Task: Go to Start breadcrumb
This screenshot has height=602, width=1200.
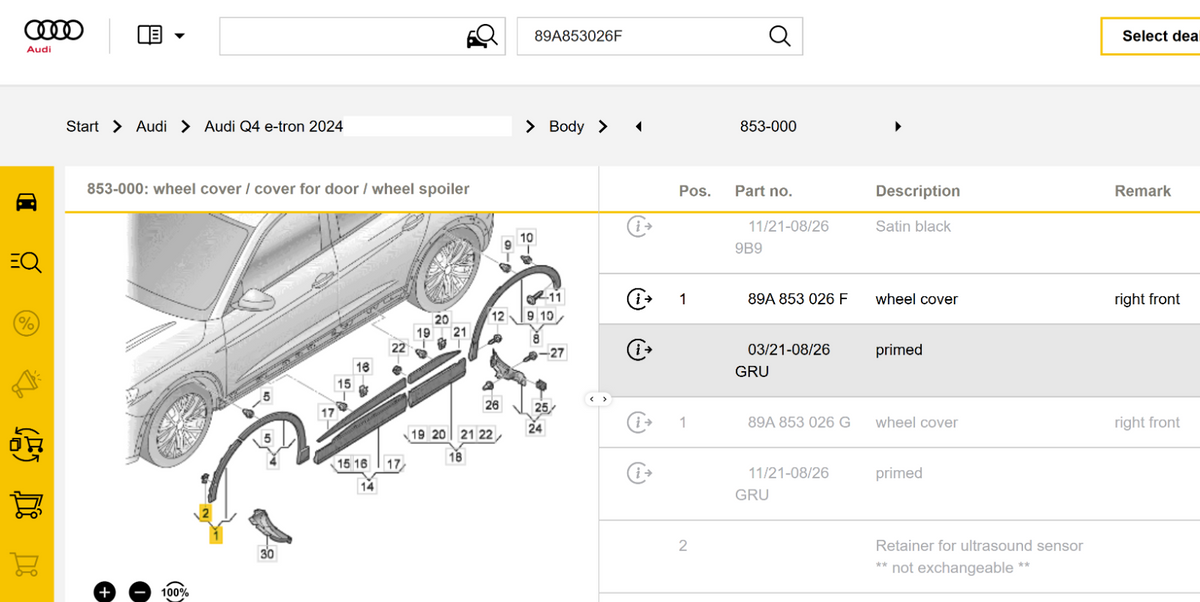Action: pos(82,126)
